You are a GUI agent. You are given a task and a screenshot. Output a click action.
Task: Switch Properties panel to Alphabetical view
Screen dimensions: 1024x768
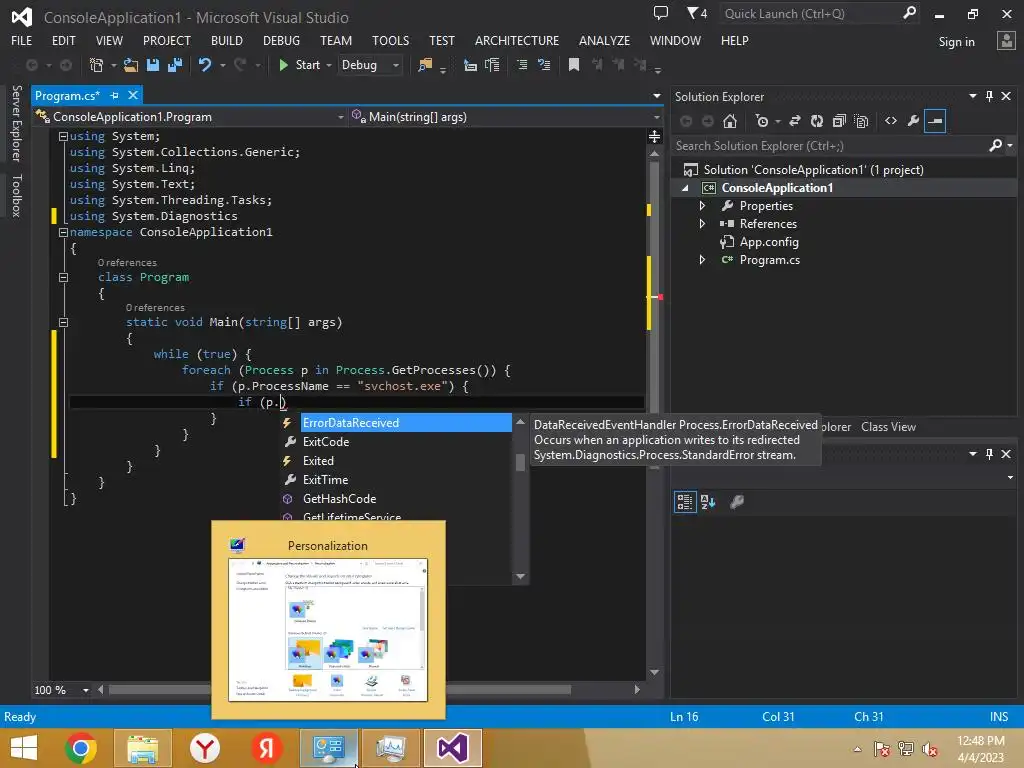pos(708,502)
